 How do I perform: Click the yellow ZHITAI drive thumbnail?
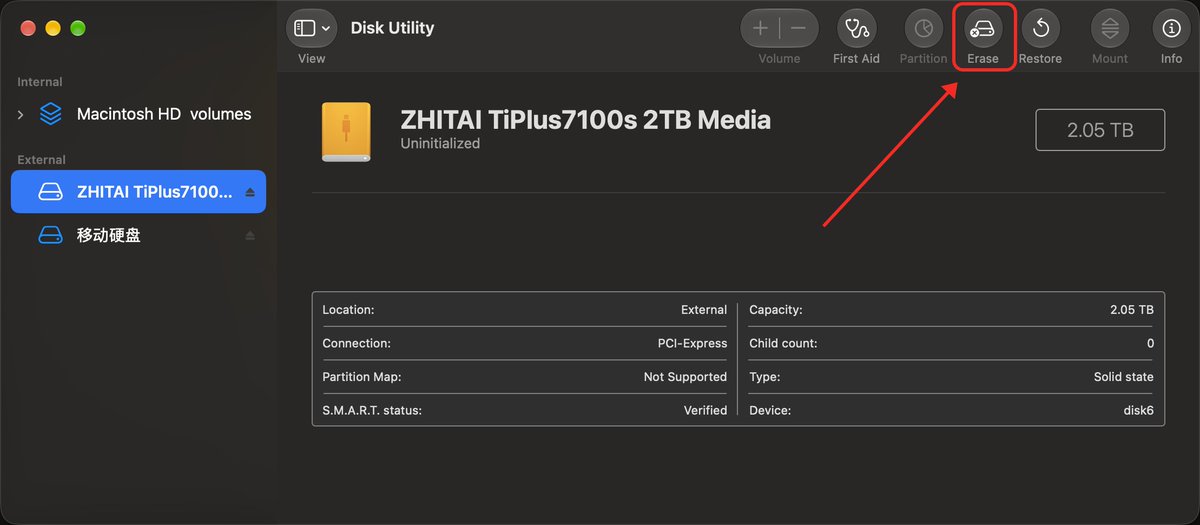pyautogui.click(x=346, y=132)
